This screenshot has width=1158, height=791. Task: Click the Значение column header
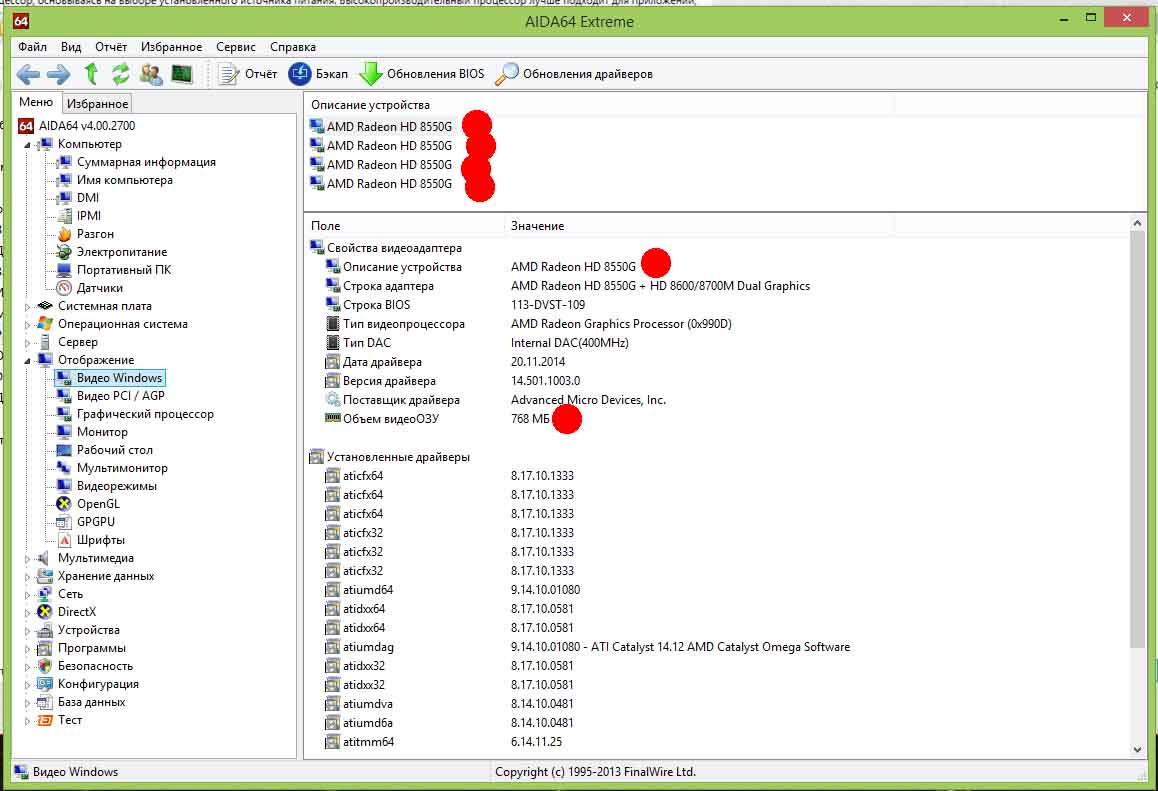tap(699, 225)
